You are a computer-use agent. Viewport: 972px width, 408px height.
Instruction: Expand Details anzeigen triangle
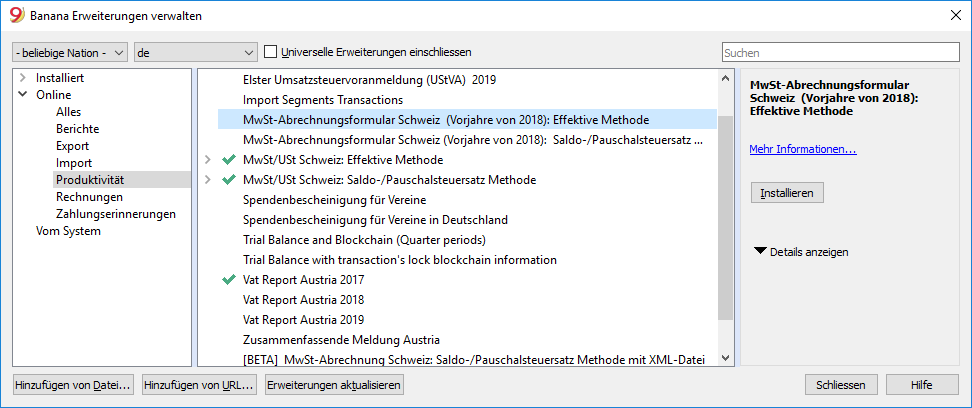point(760,252)
